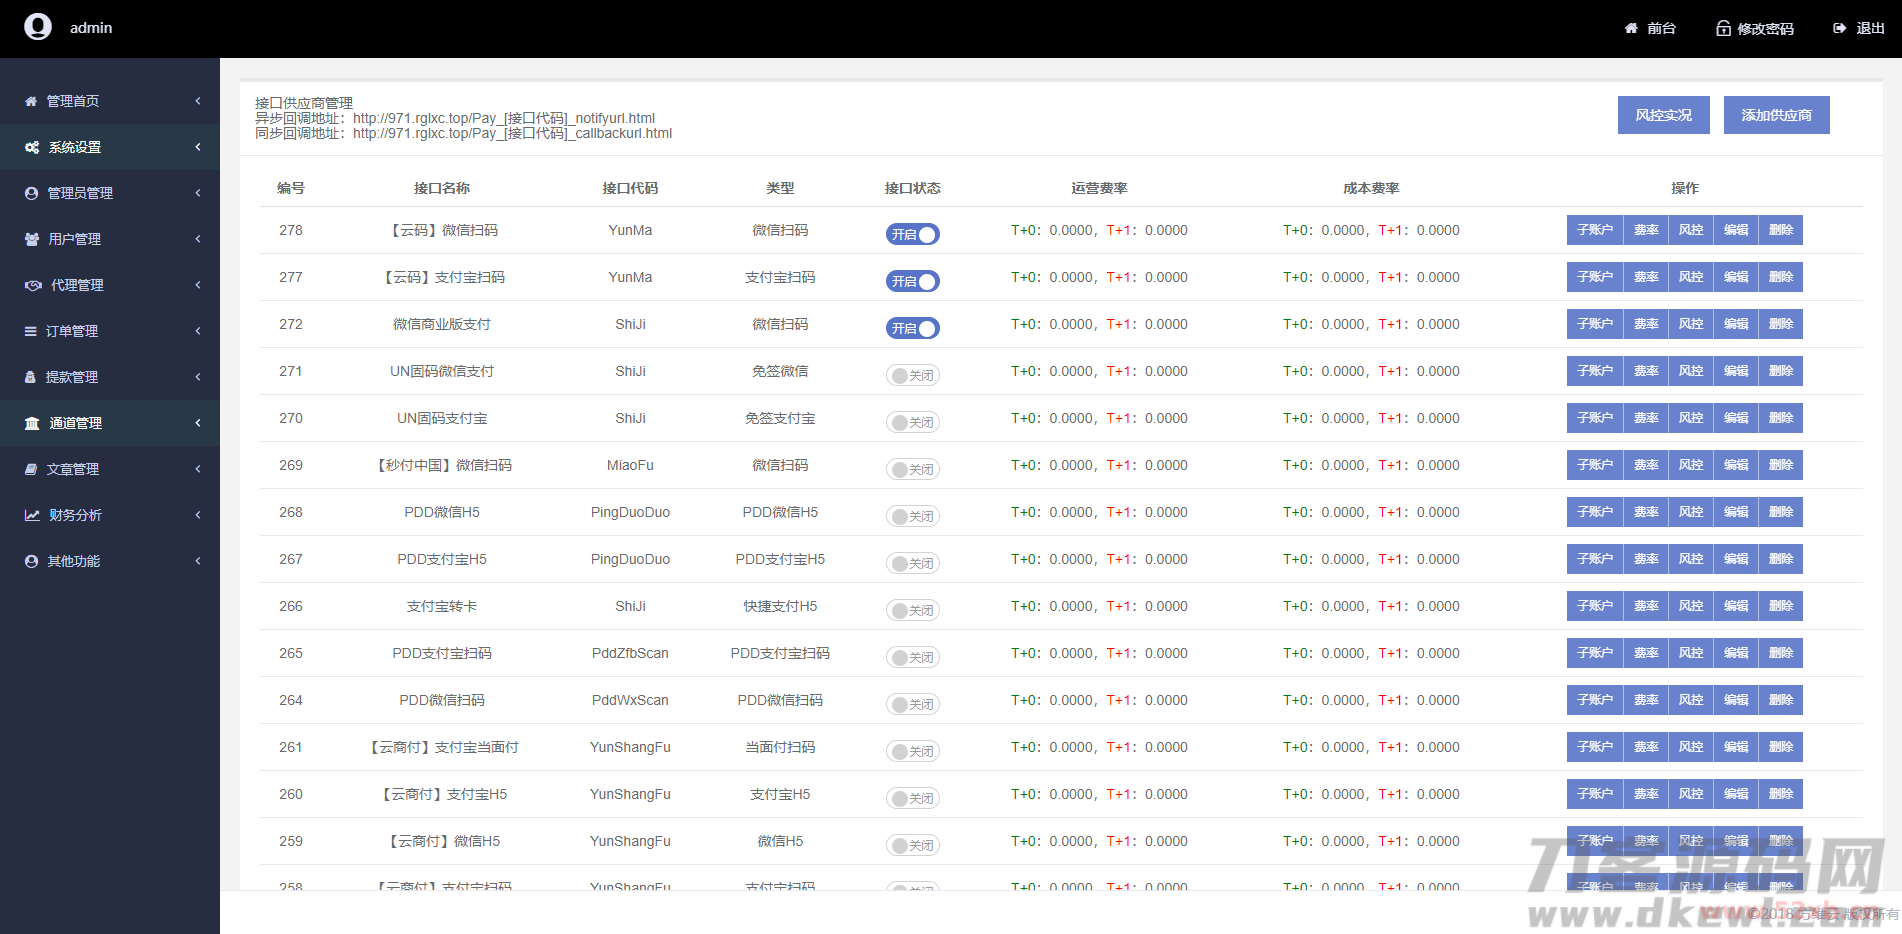Click the bank icon beside 通道管理

(32, 423)
